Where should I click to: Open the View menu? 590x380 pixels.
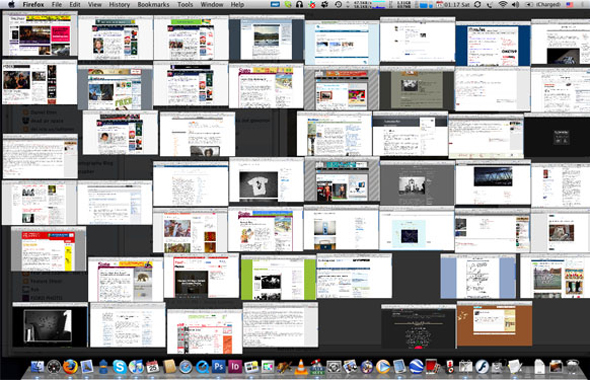coord(94,5)
